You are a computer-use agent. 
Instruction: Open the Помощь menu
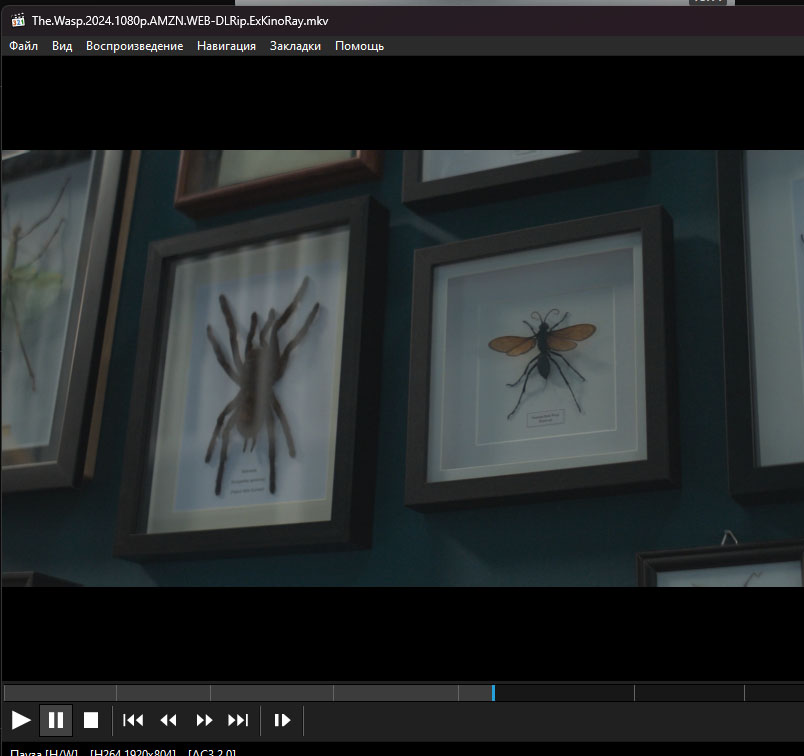(359, 46)
